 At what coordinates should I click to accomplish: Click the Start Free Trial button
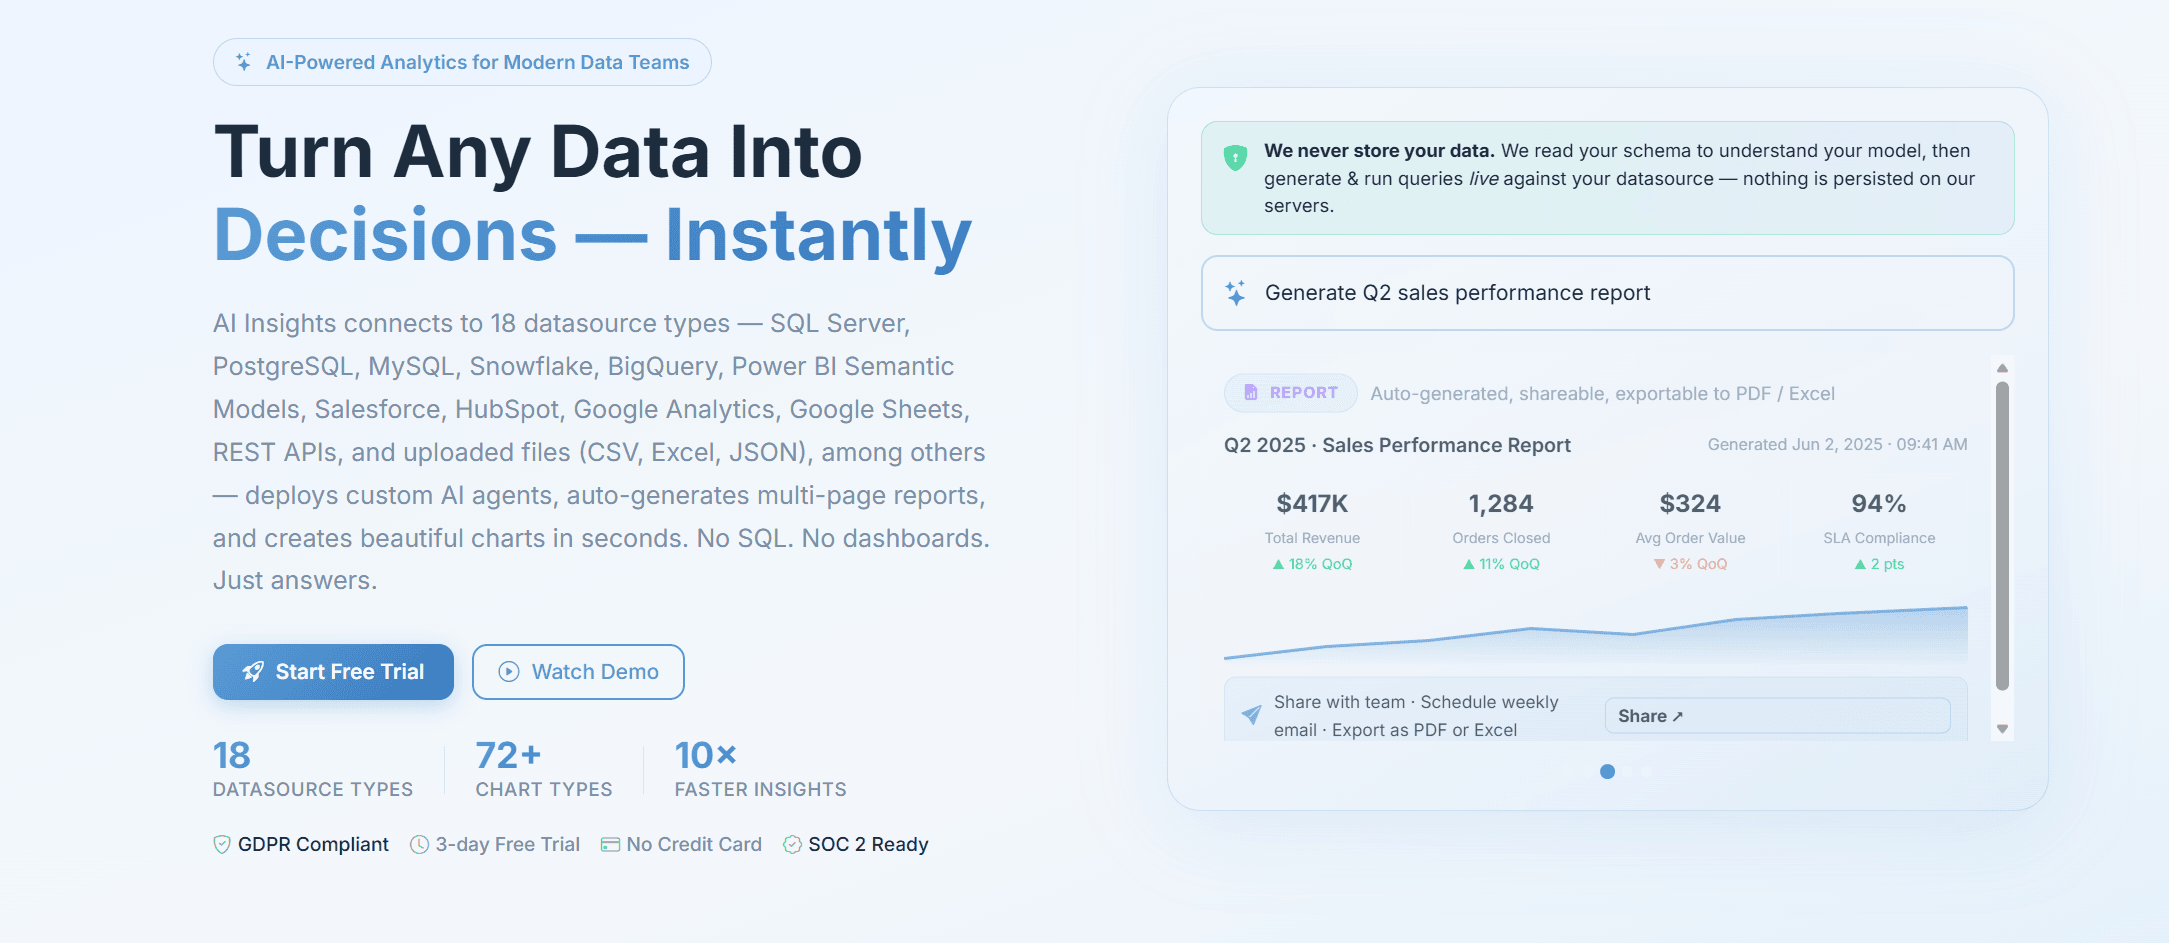coord(333,672)
